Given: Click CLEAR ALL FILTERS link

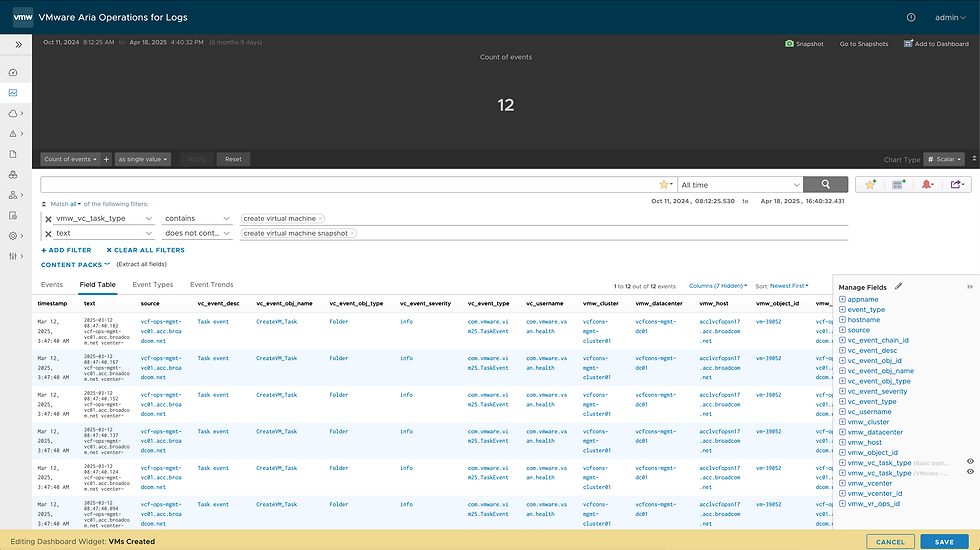Looking at the screenshot, I should [x=146, y=250].
